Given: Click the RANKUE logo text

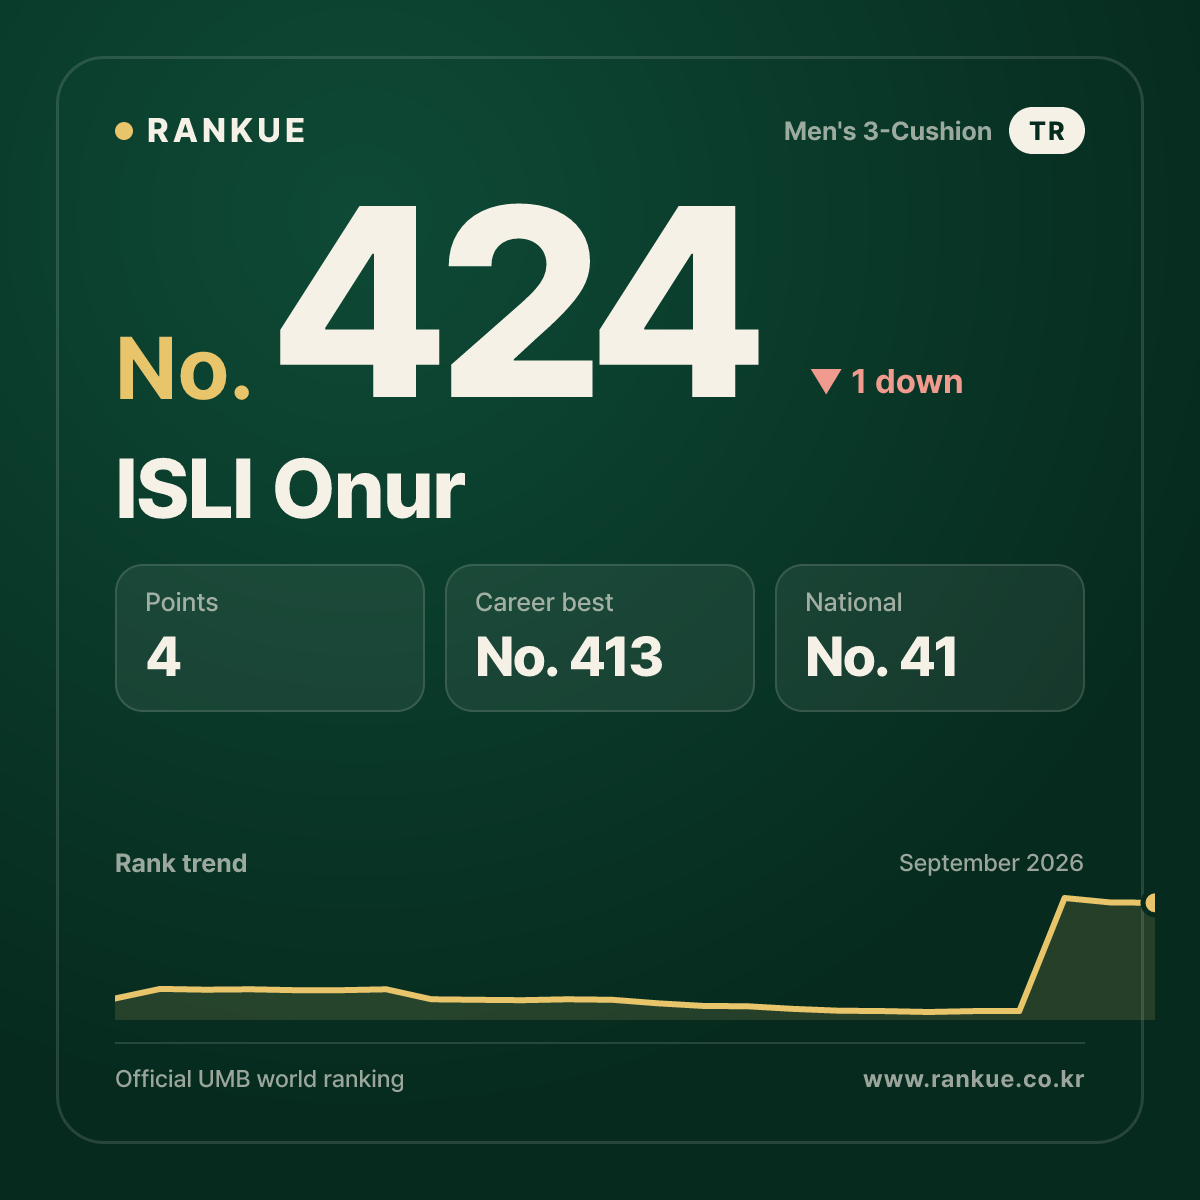Looking at the screenshot, I should pos(226,131).
